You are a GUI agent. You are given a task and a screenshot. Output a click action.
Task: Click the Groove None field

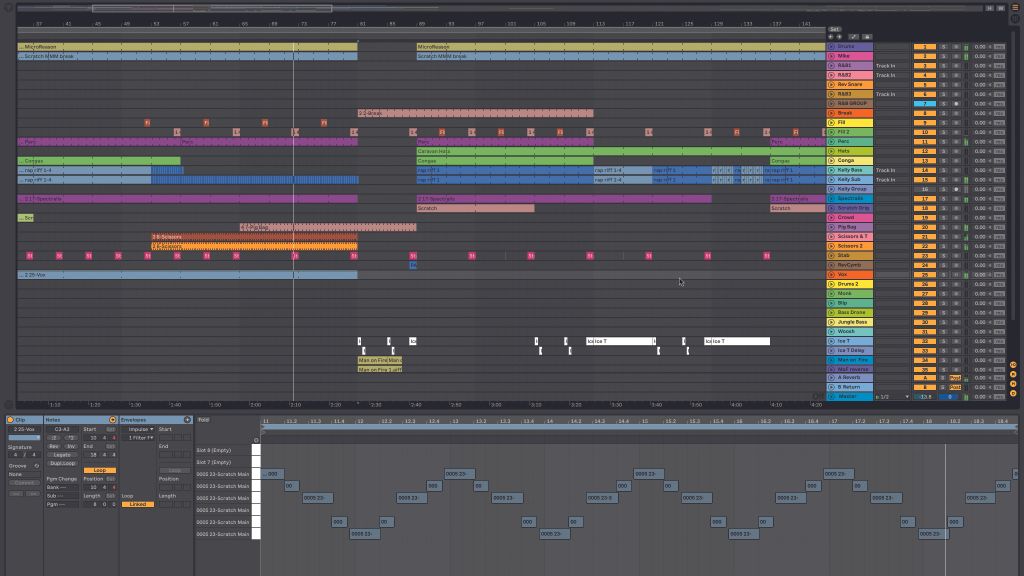pyautogui.click(x=24, y=474)
